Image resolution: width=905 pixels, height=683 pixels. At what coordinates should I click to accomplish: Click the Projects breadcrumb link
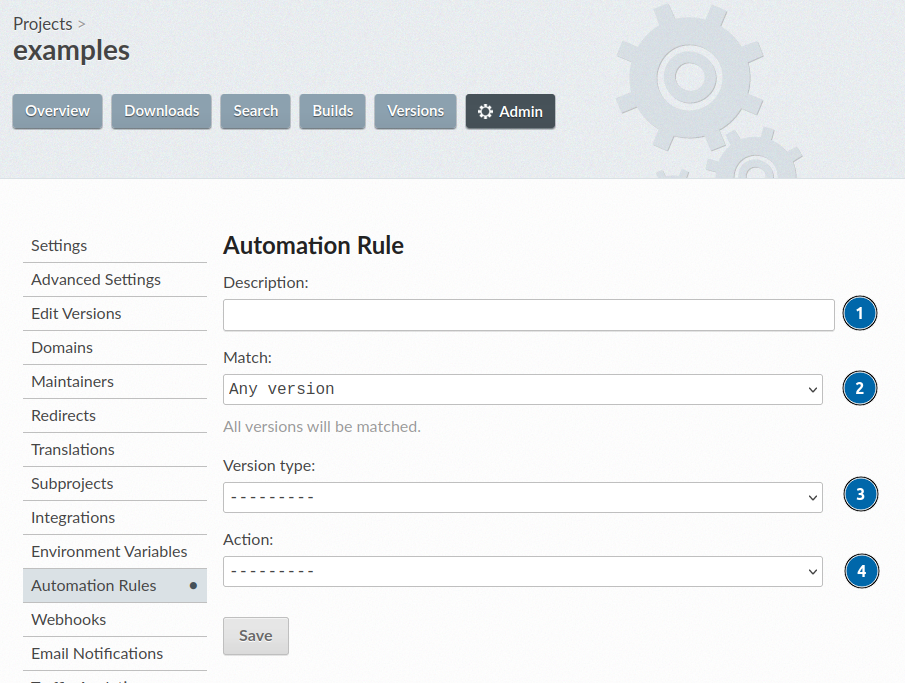click(43, 23)
